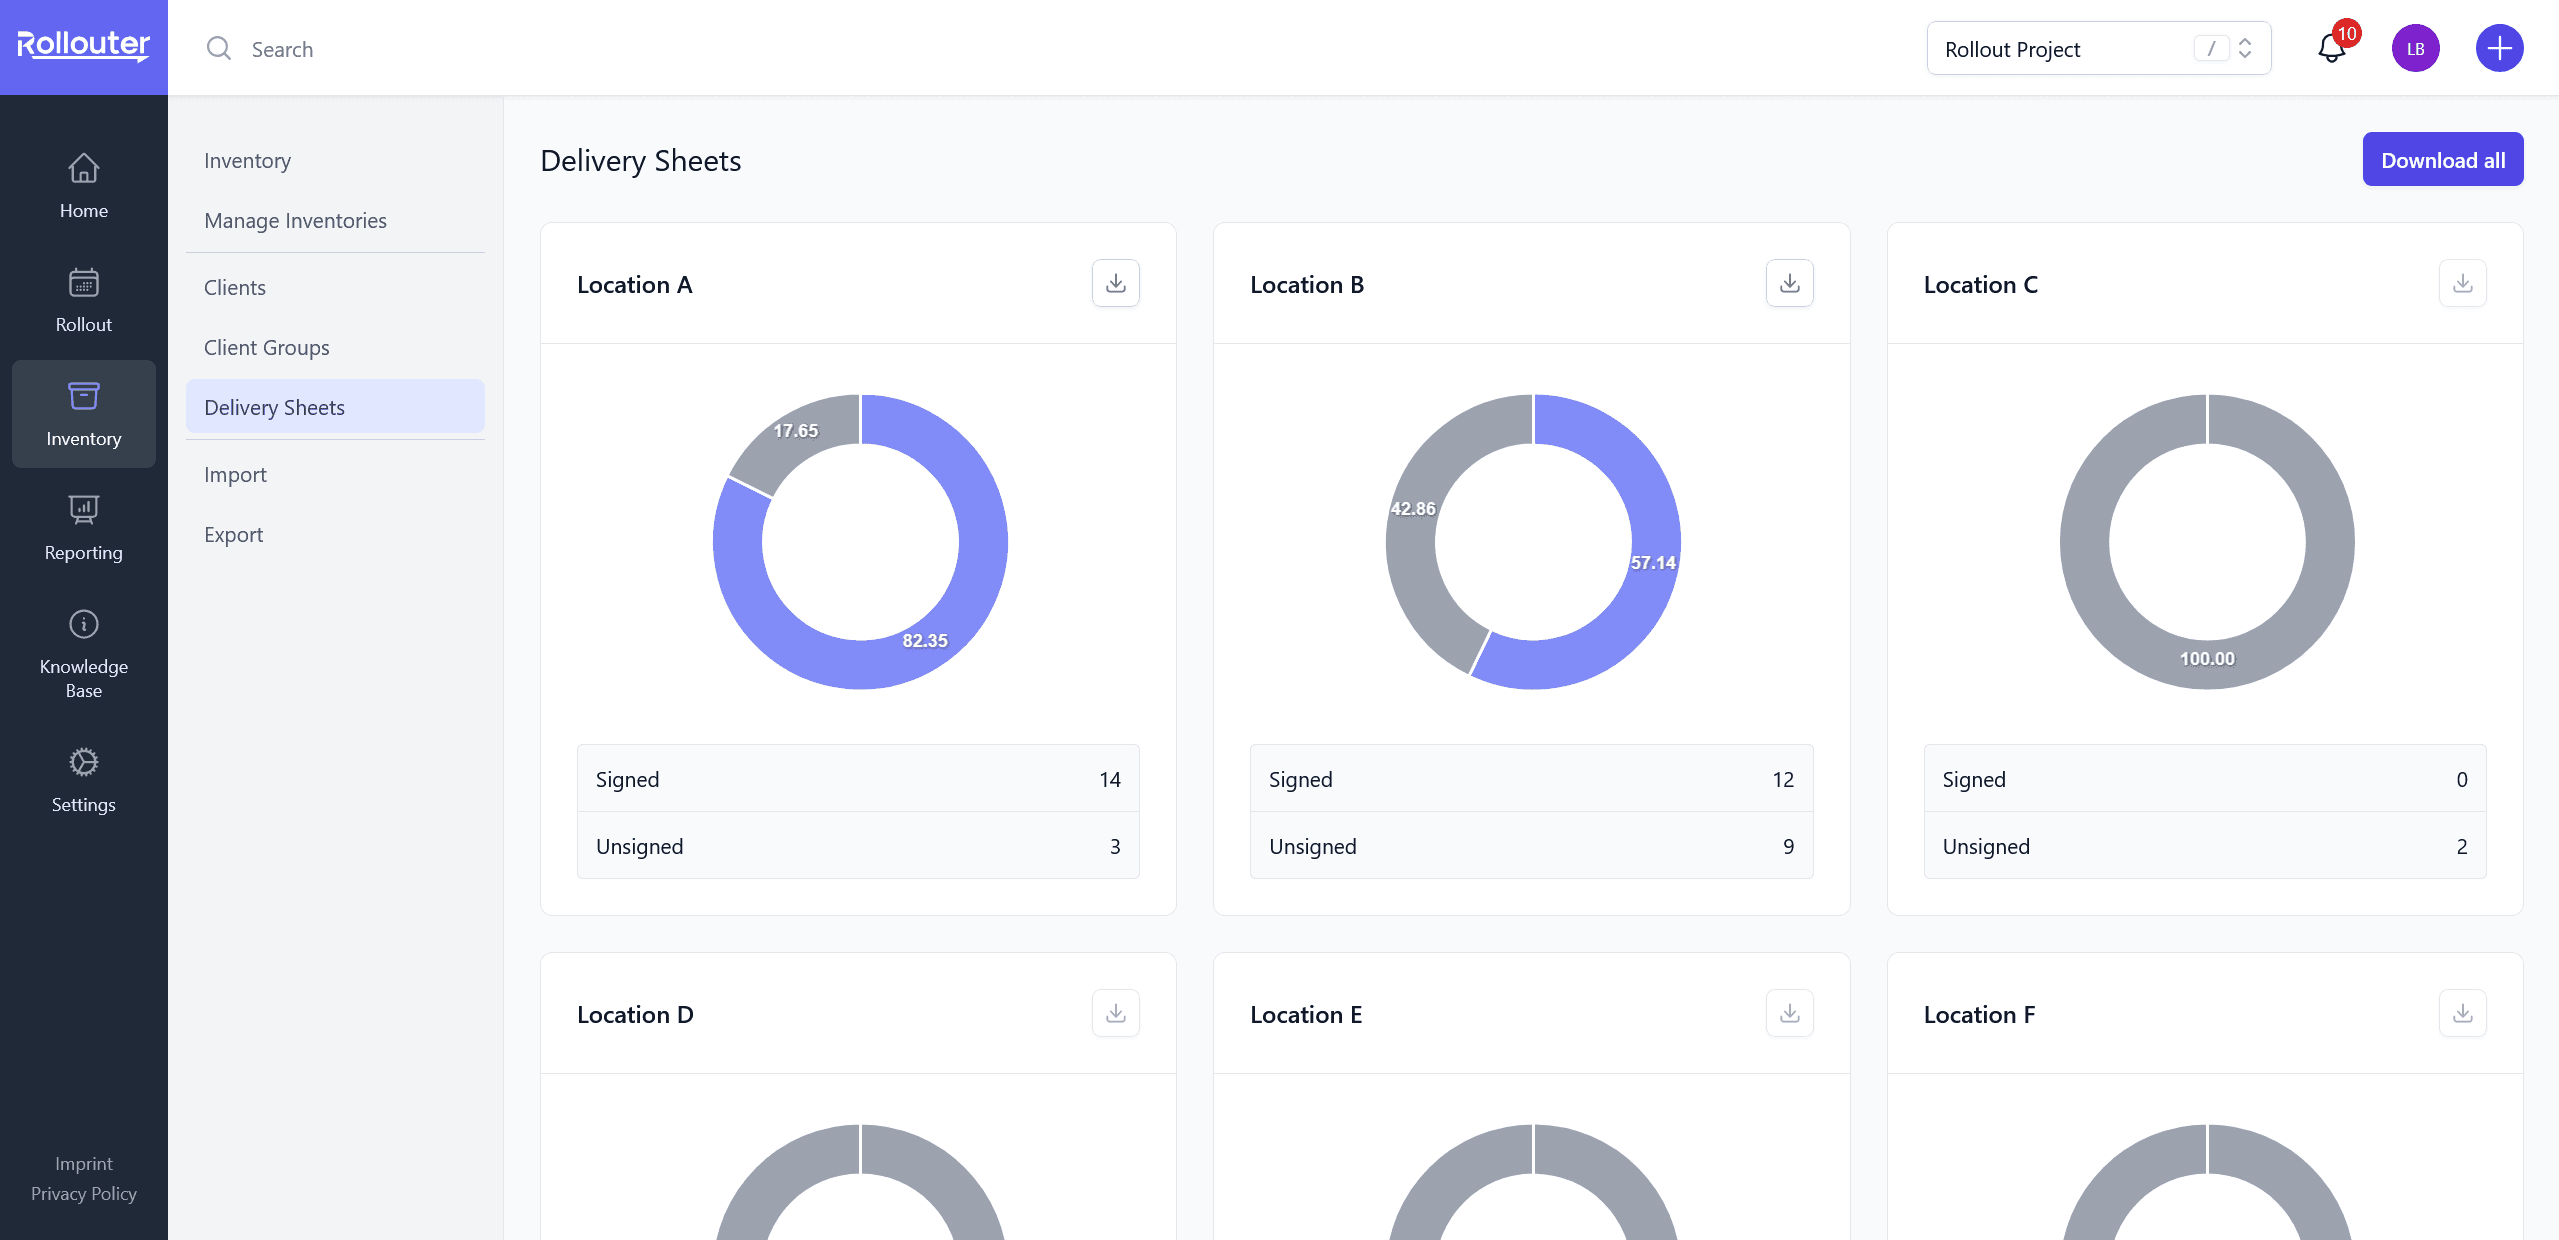Download the Location B delivery sheet
This screenshot has width=2559, height=1240.
pos(1789,283)
